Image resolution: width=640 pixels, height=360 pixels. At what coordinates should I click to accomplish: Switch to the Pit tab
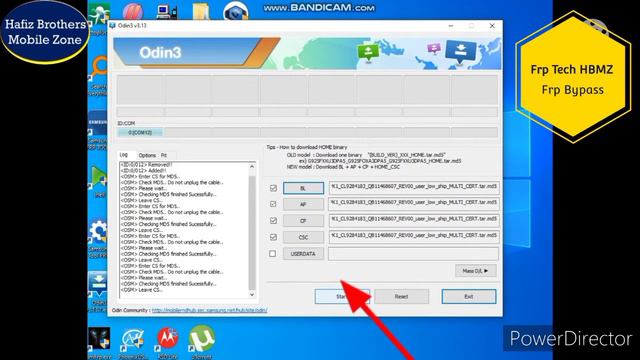[x=164, y=156]
